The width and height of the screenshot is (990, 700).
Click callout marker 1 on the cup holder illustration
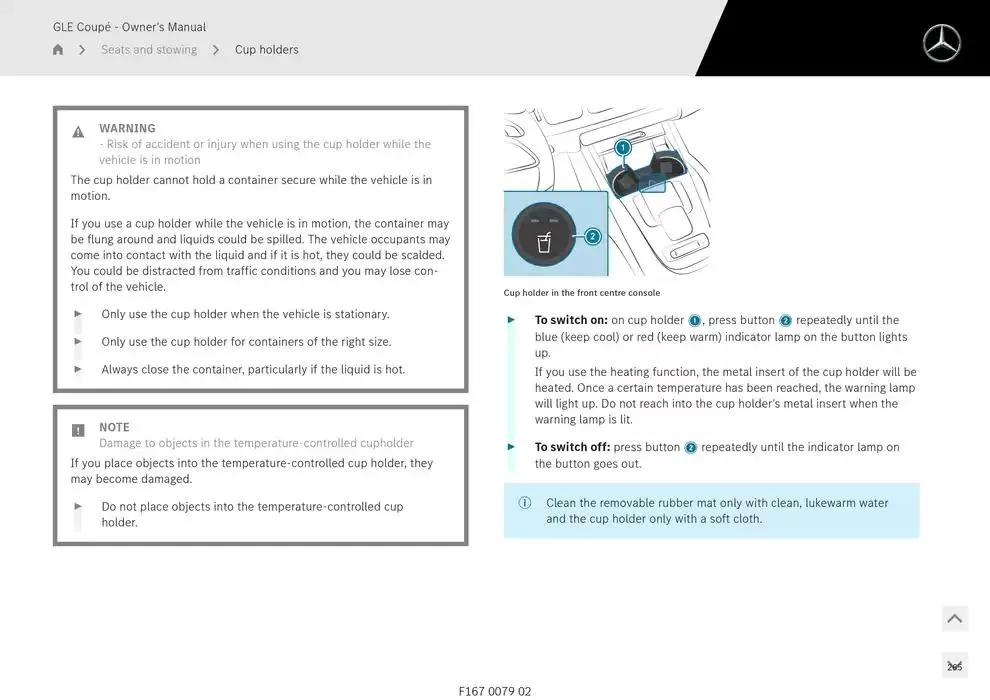(x=623, y=148)
